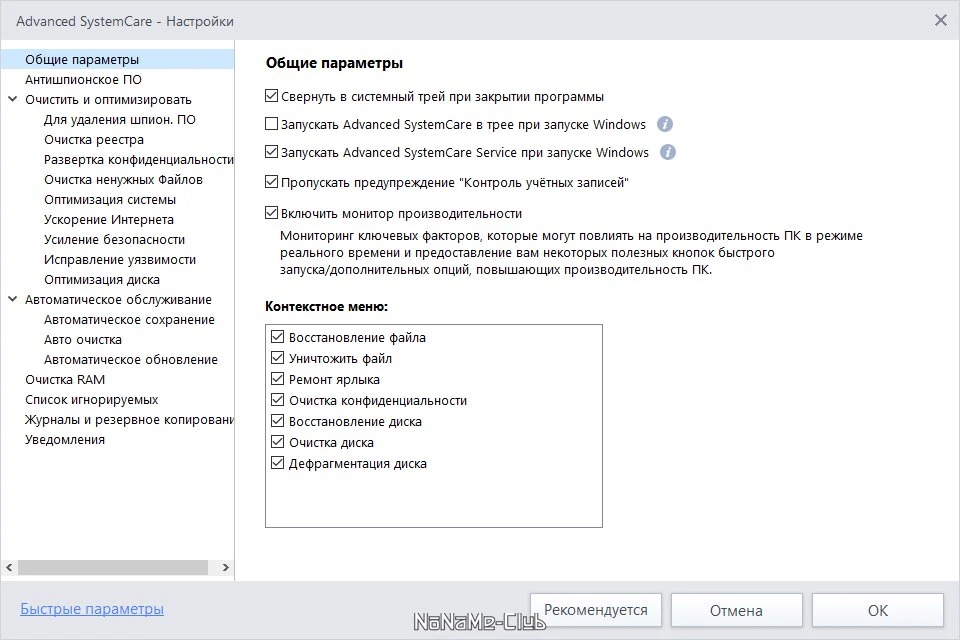Open 'Развертка конфиденциальности' section

pyautogui.click(x=139, y=160)
